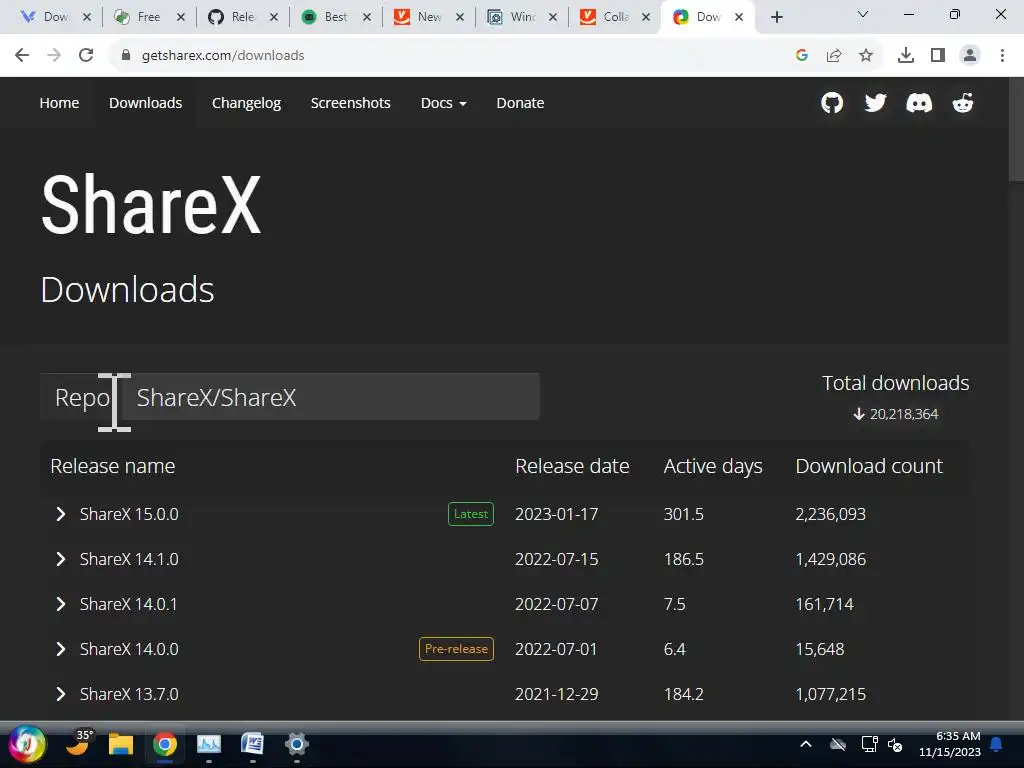
Task: Share this page via share icon
Action: [834, 55]
